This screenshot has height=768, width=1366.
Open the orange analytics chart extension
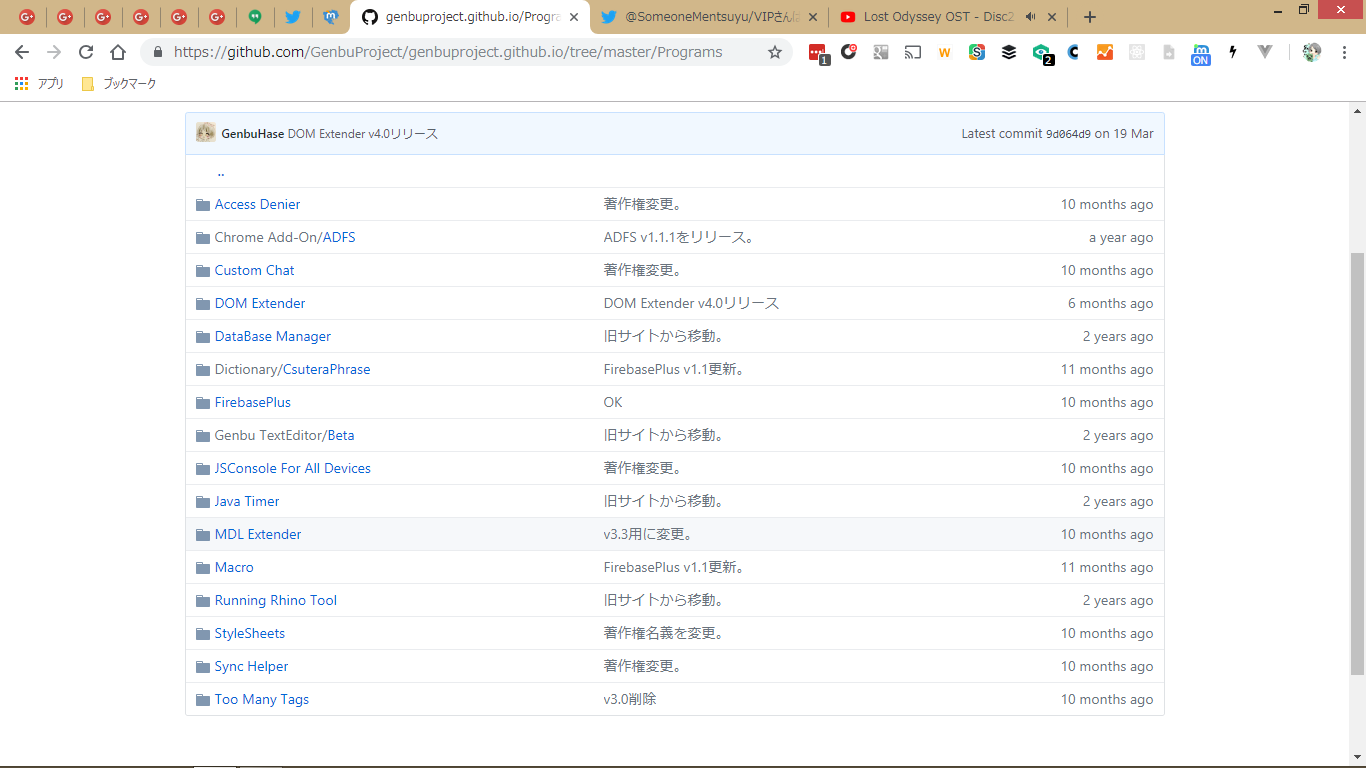[x=1104, y=52]
